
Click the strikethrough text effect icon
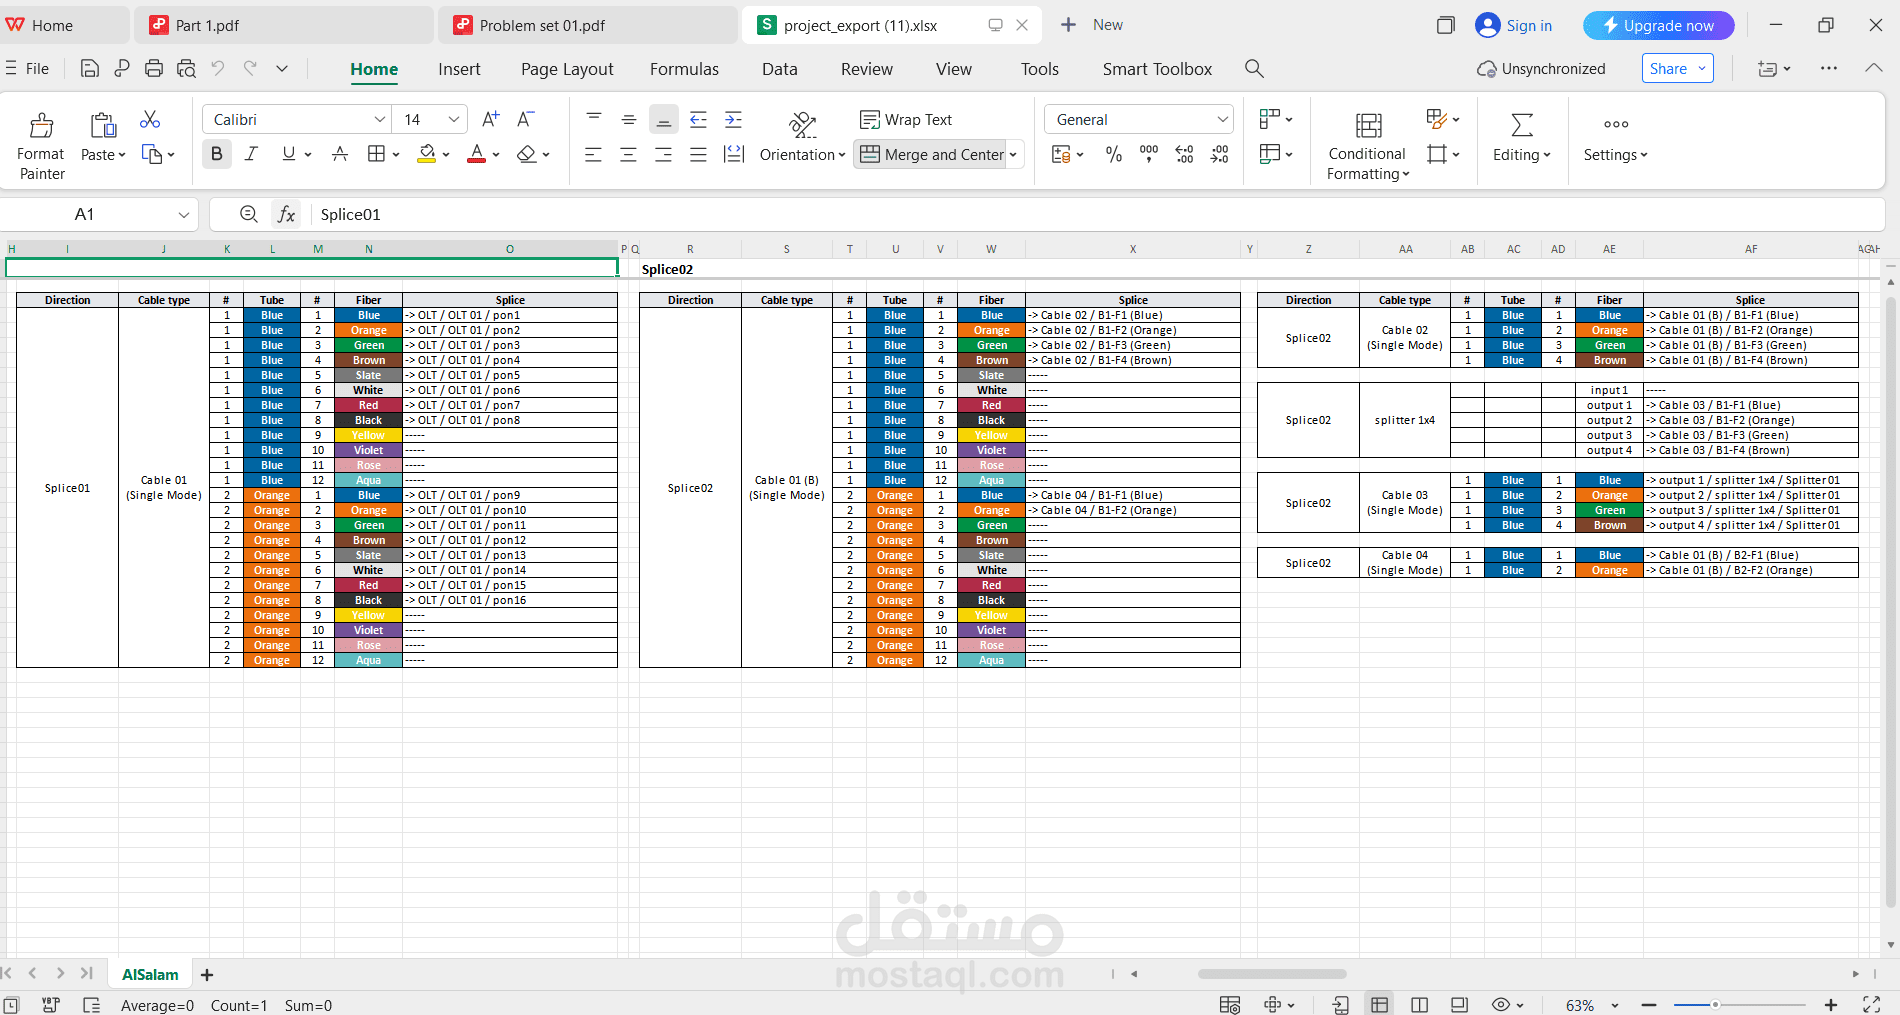coord(340,154)
